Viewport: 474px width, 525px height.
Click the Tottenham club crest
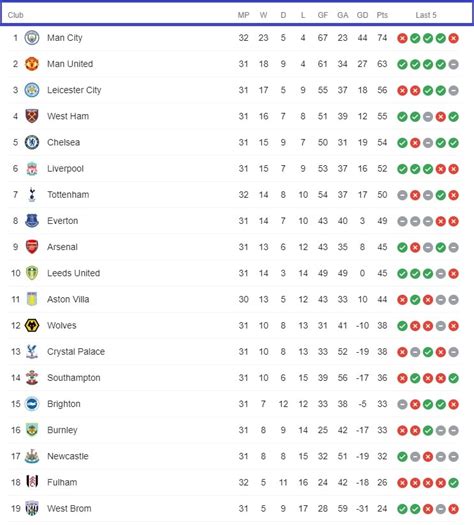(x=32, y=195)
